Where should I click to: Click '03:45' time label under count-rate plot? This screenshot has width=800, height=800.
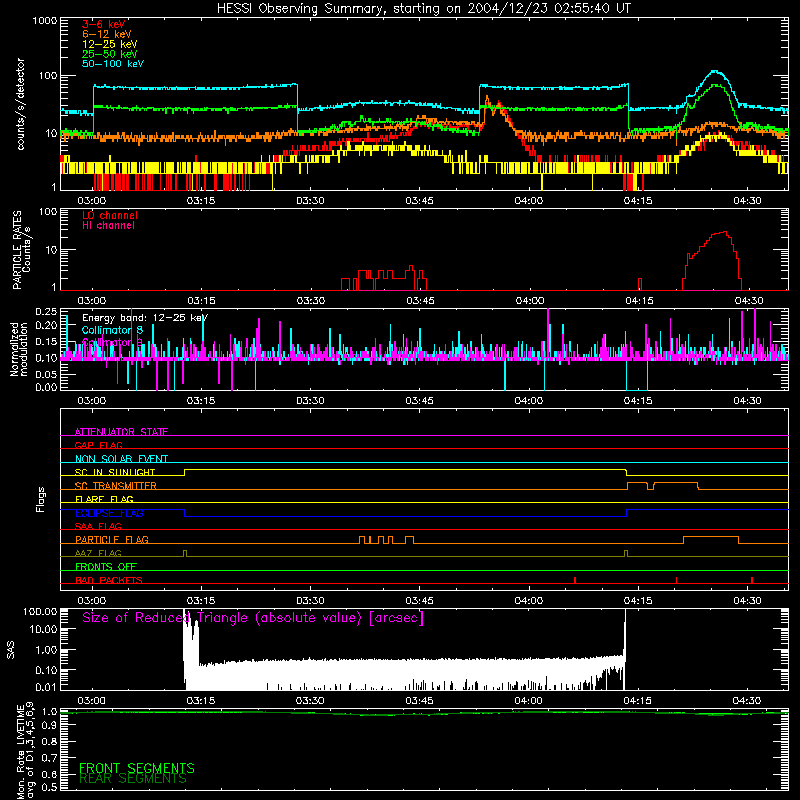point(419,201)
